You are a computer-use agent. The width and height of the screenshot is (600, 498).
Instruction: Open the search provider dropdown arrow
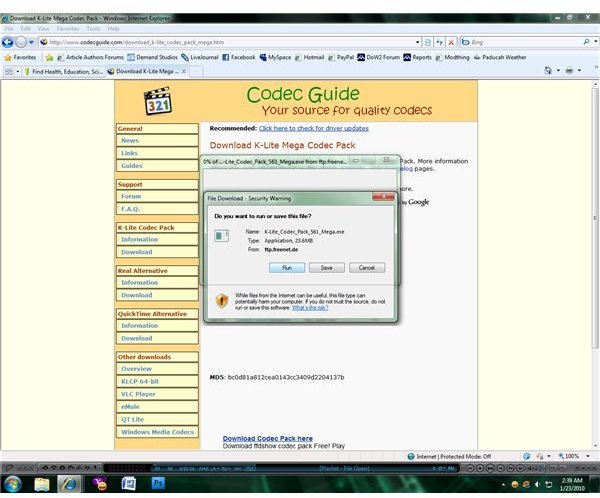pyautogui.click(x=595, y=42)
